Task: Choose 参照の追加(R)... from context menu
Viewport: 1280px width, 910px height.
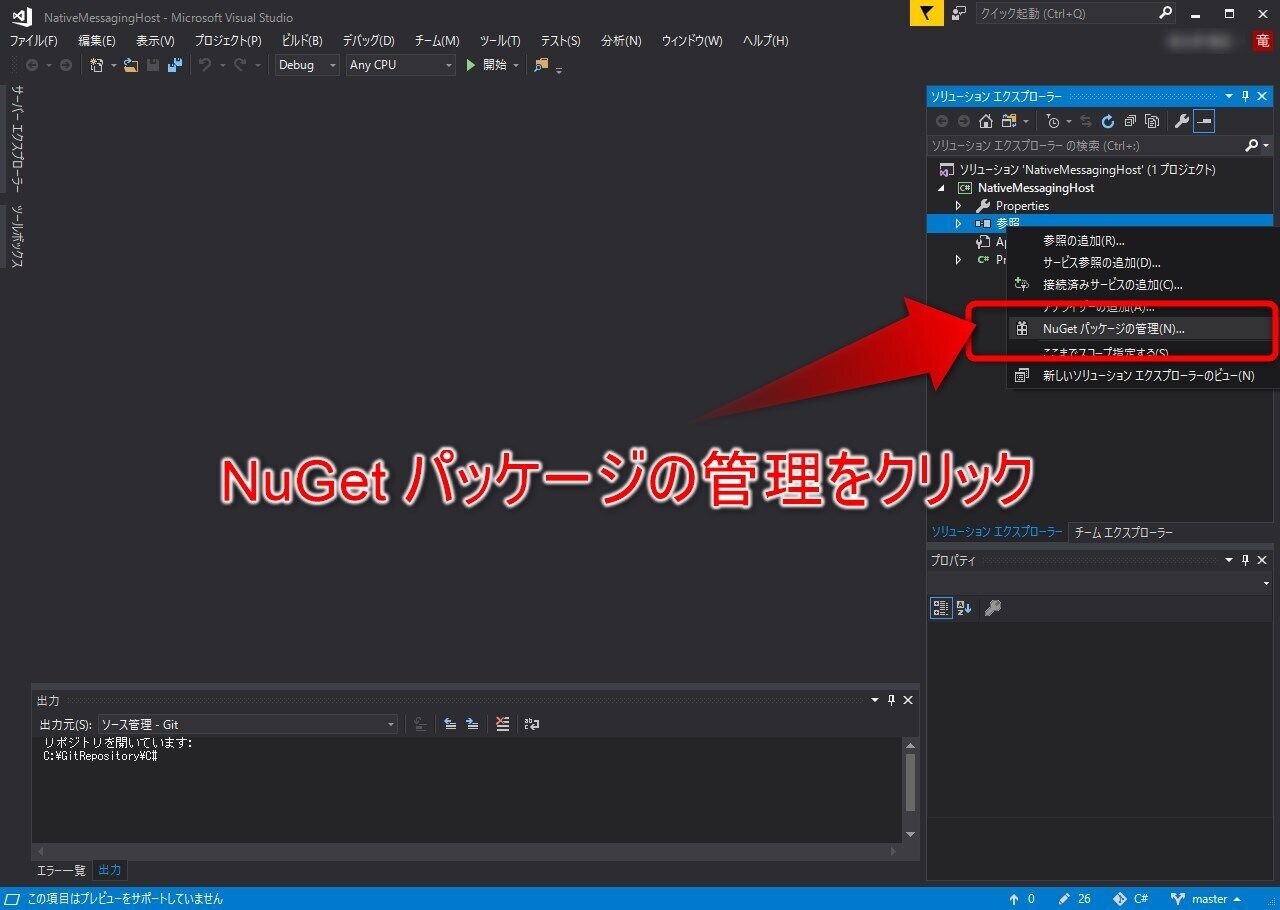Action: [x=1083, y=241]
